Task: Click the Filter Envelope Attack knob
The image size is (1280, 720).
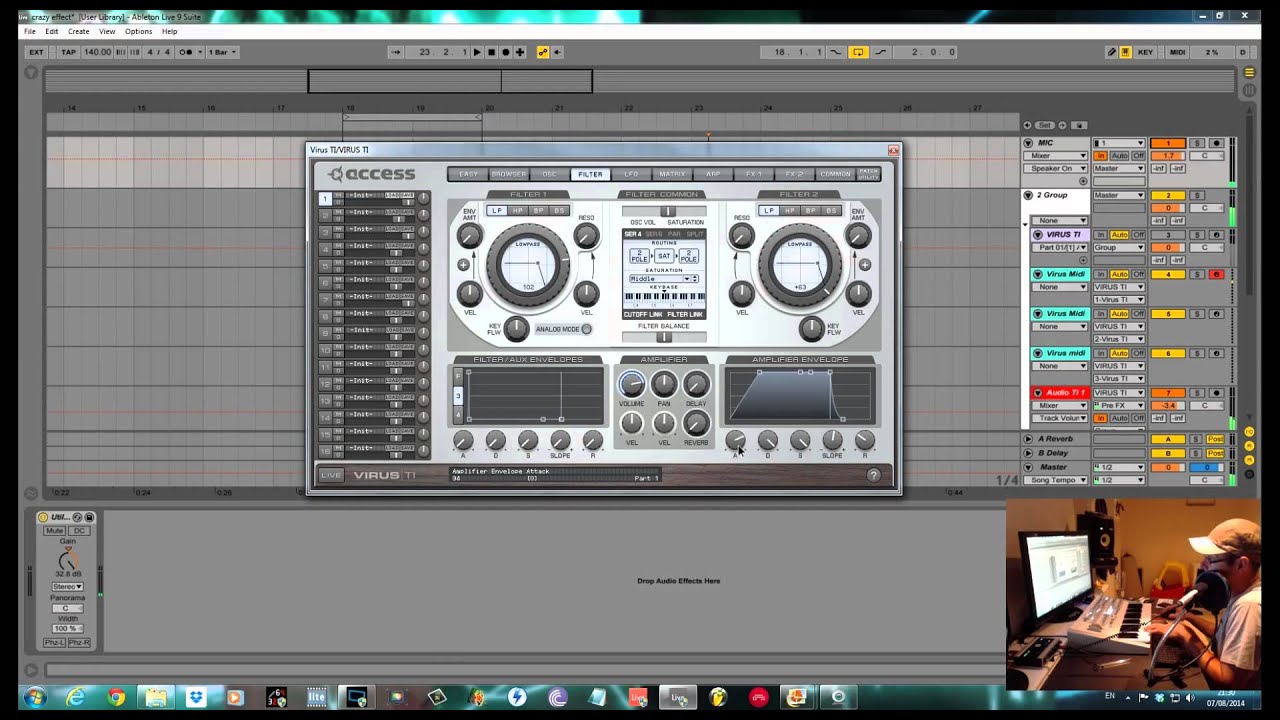Action: click(x=463, y=440)
